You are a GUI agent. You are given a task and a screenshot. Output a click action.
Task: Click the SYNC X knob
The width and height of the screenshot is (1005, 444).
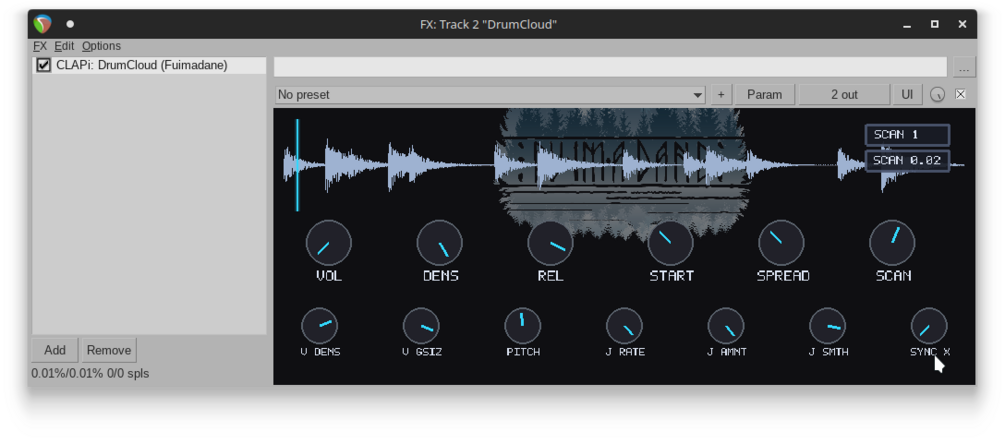(929, 325)
